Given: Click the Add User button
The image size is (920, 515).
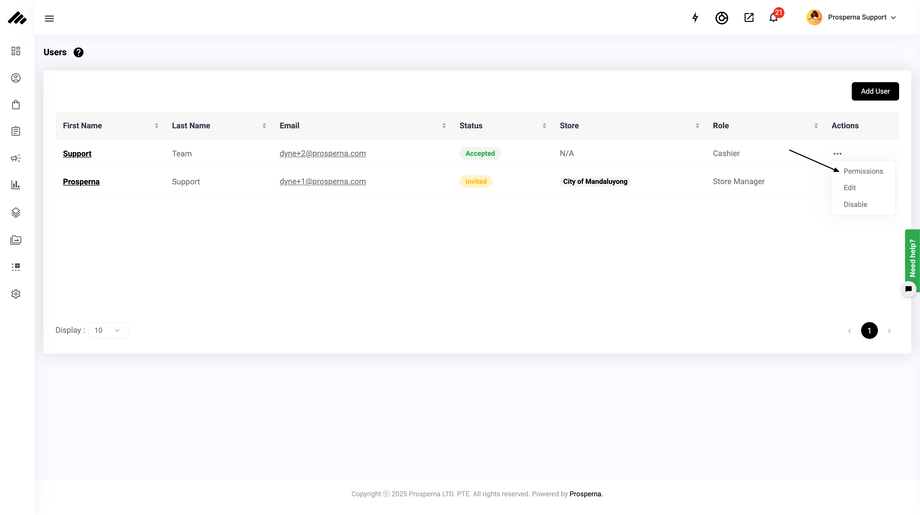Looking at the screenshot, I should pos(875,92).
